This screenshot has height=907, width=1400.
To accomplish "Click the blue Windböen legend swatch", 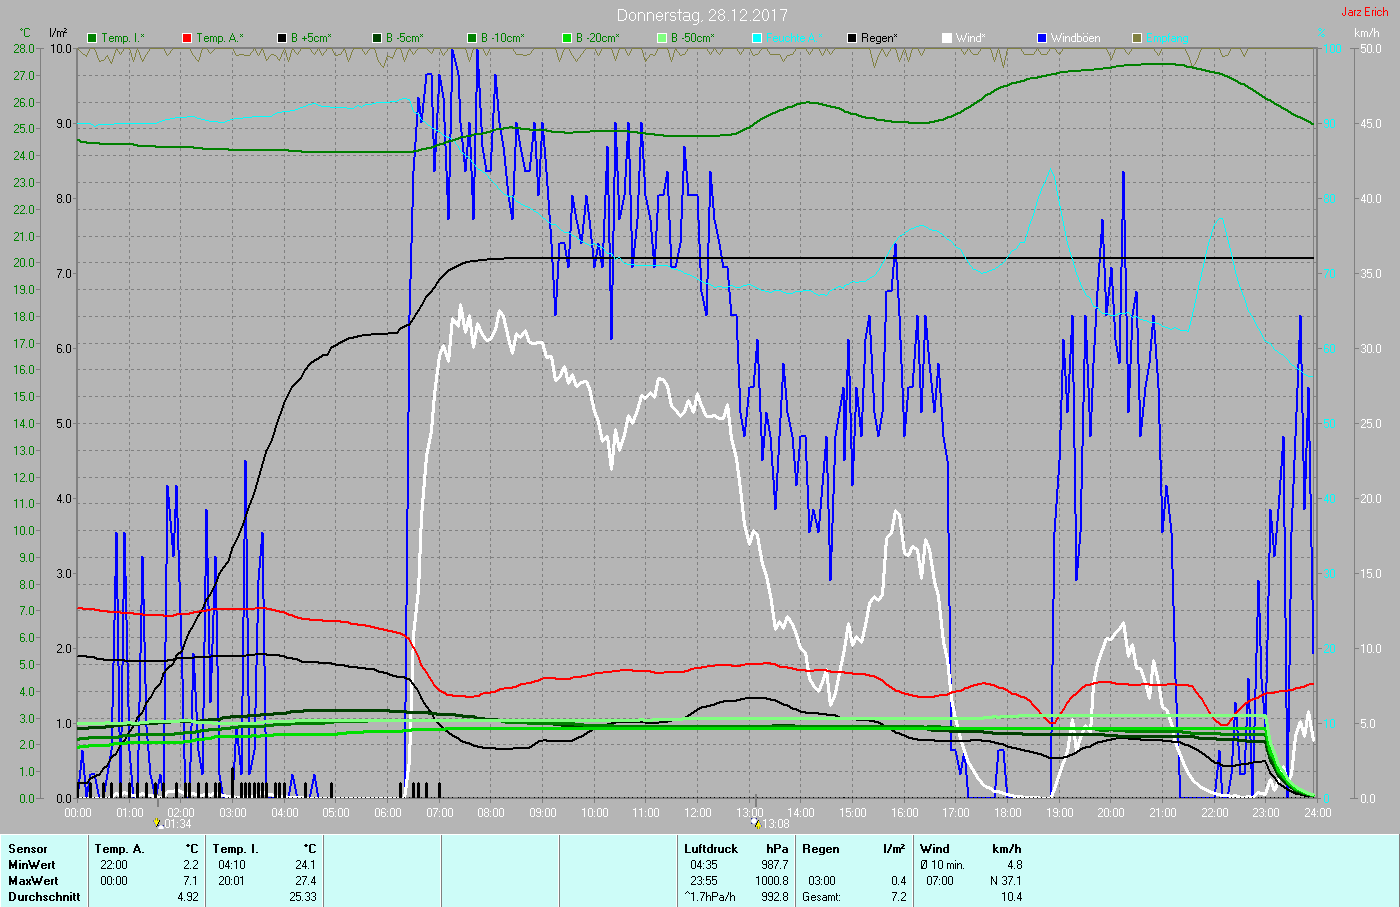I will 1042,38.
